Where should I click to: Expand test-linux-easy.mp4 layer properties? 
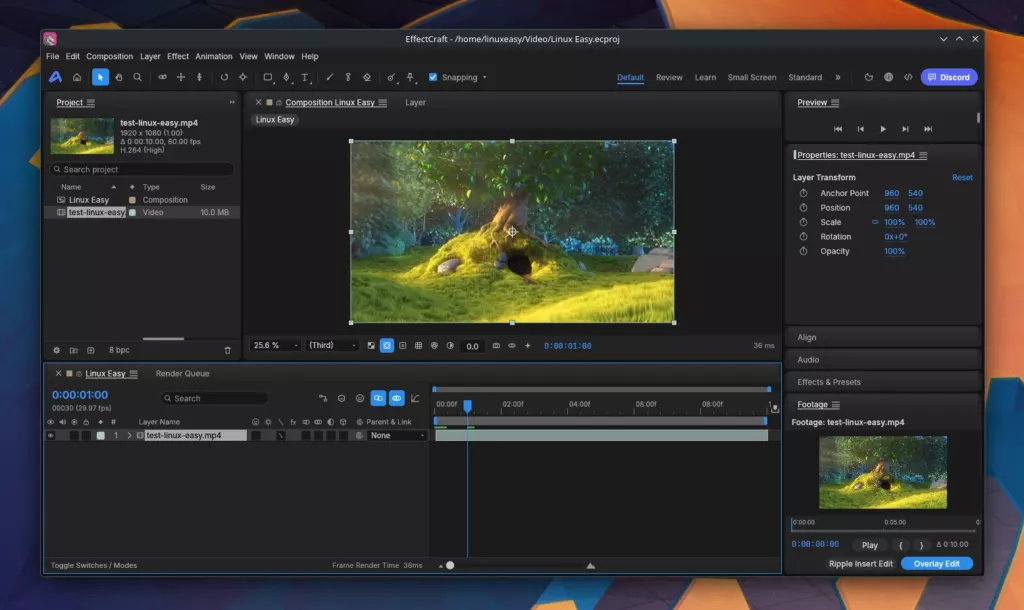(x=129, y=435)
